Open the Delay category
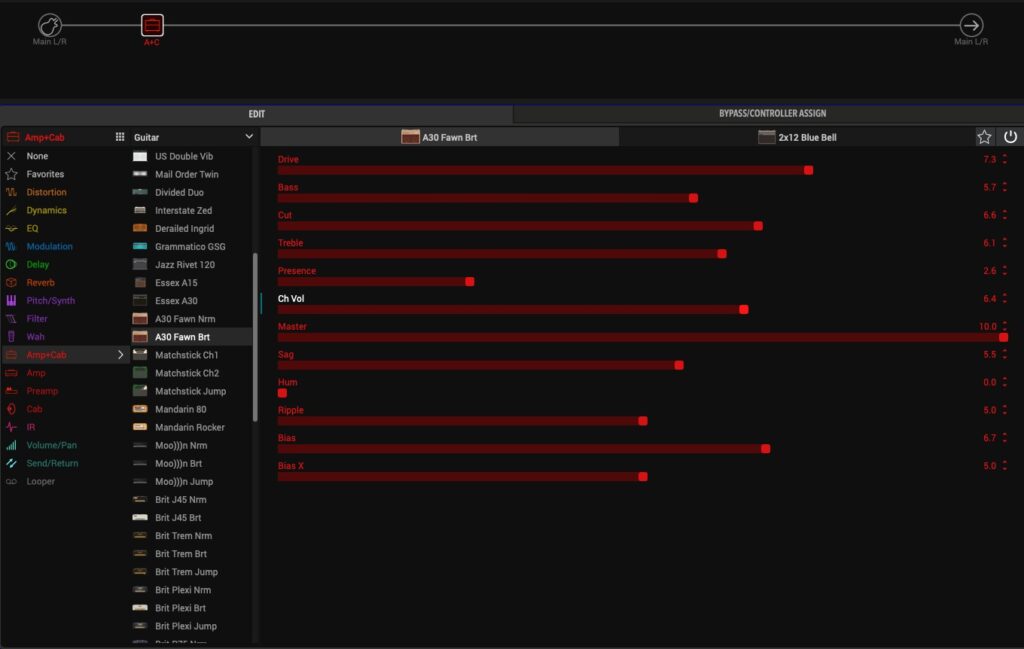The height and width of the screenshot is (649, 1024). tap(38, 265)
